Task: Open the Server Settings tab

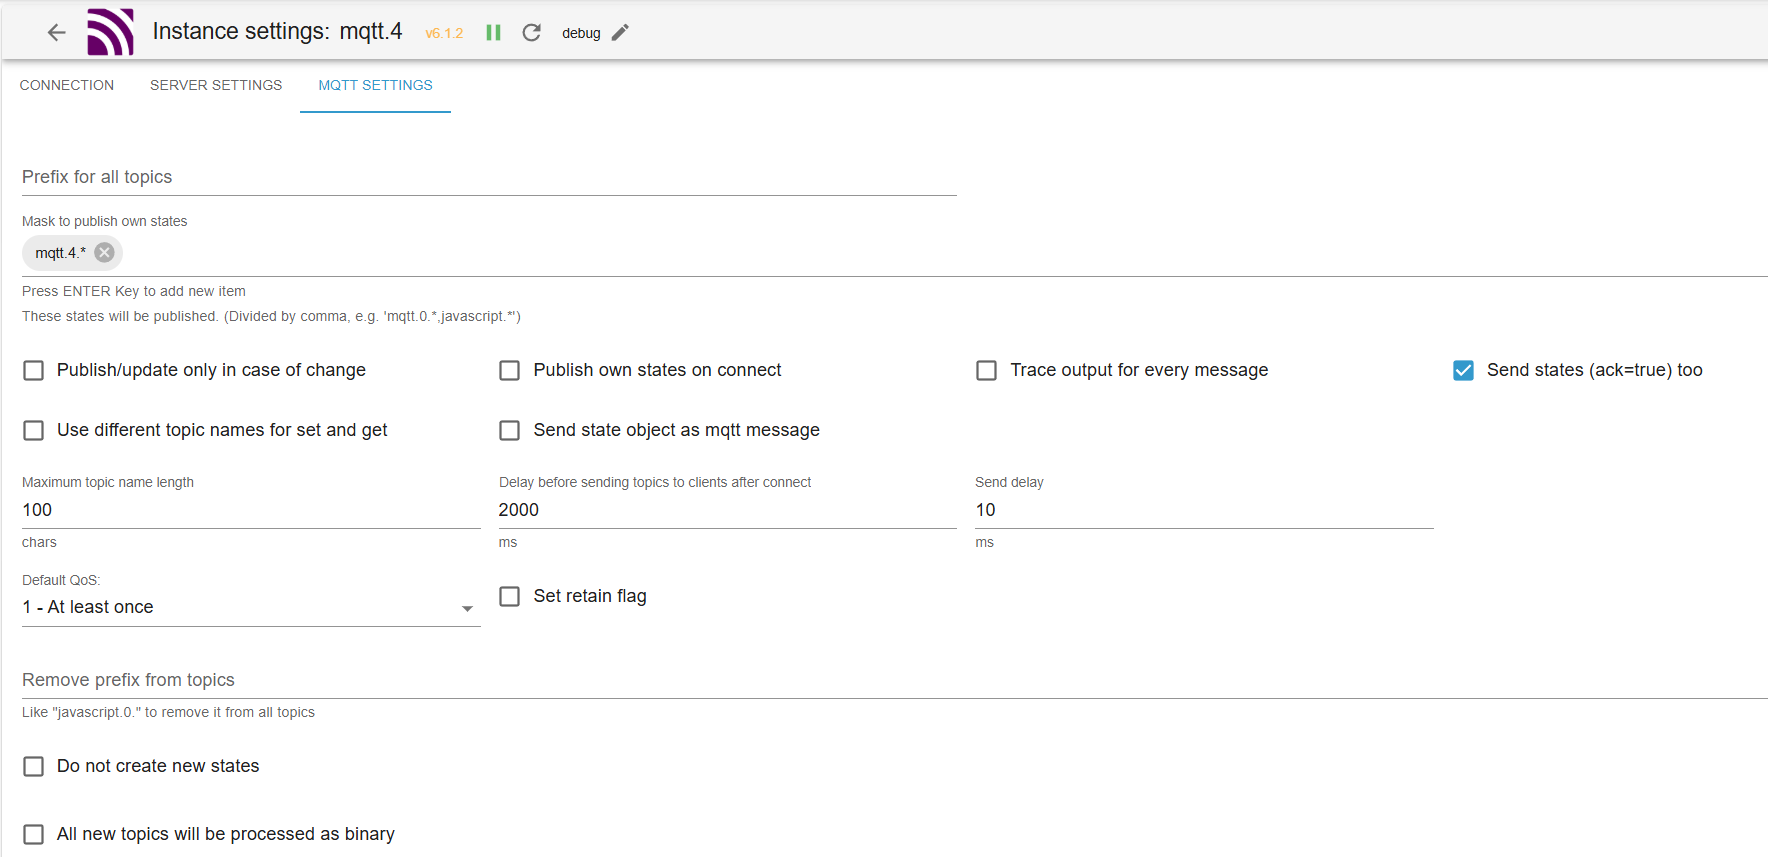Action: (216, 86)
